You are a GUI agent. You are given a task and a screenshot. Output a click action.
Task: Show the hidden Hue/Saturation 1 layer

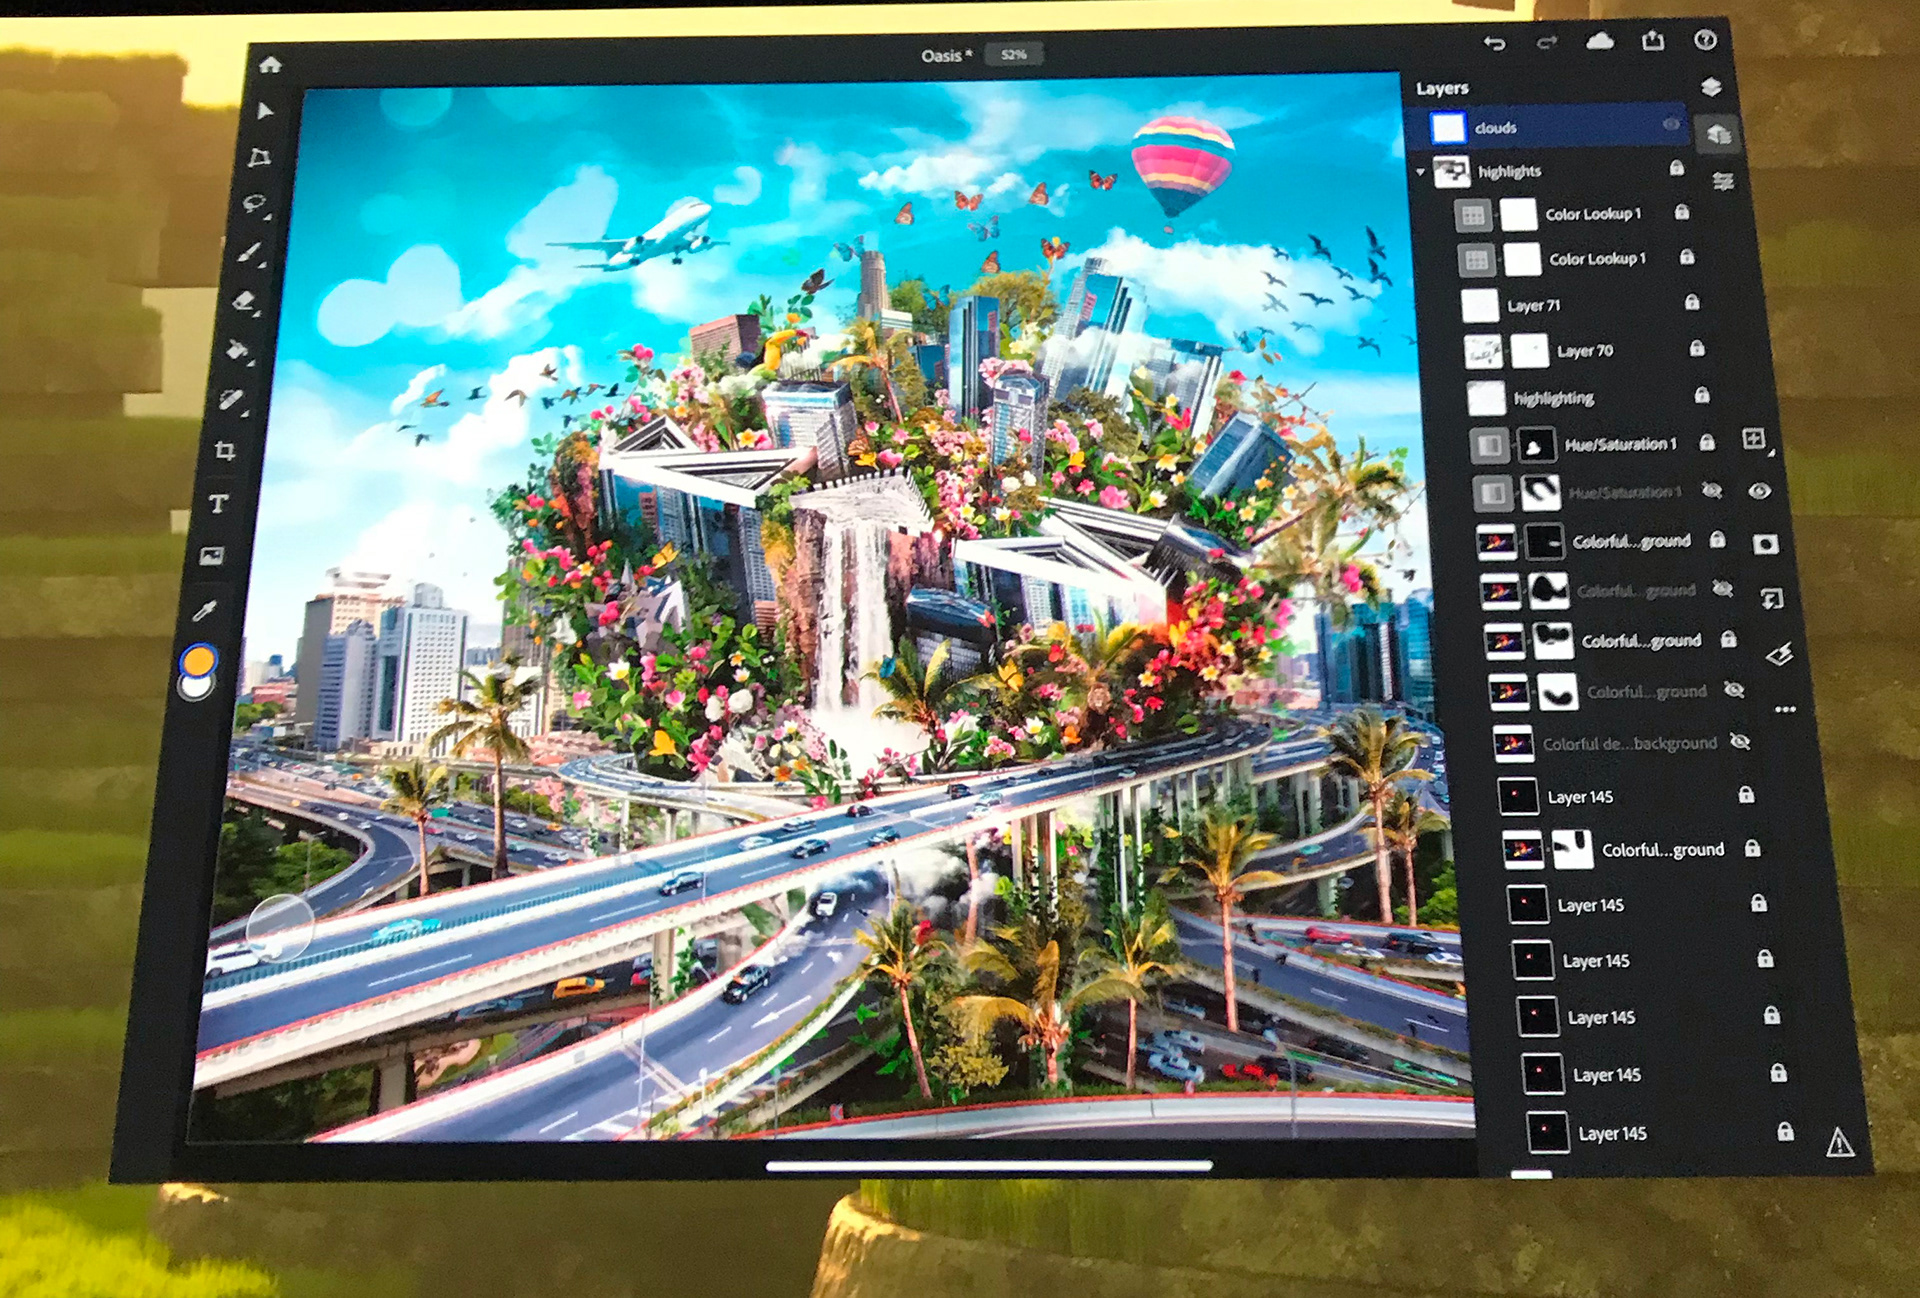[x=1712, y=490]
